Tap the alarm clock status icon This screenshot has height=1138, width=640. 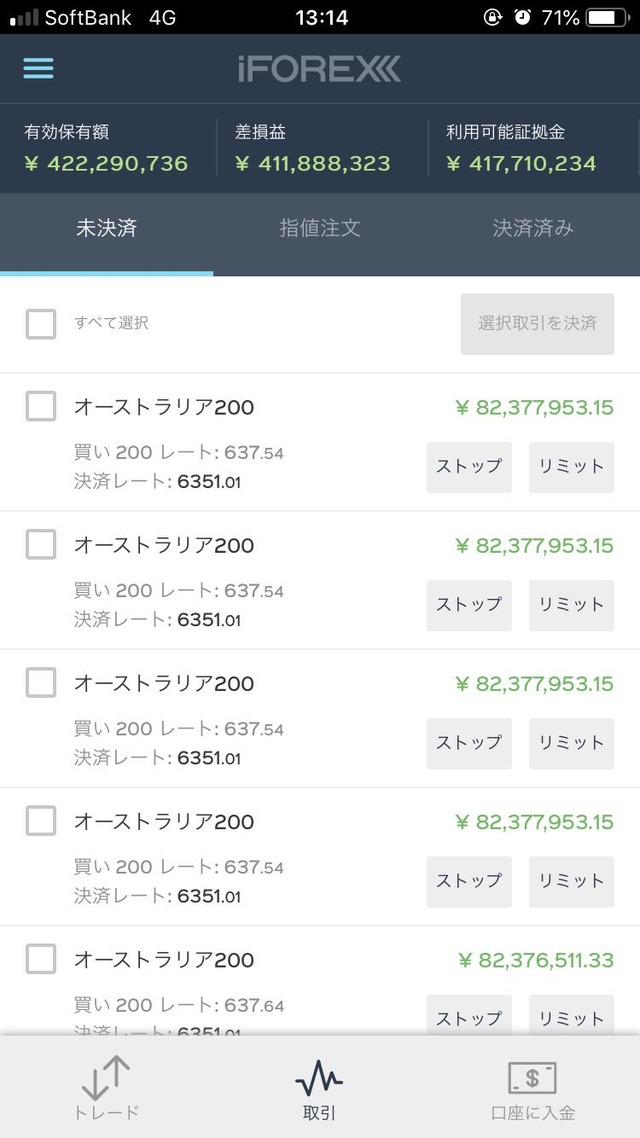tap(522, 17)
